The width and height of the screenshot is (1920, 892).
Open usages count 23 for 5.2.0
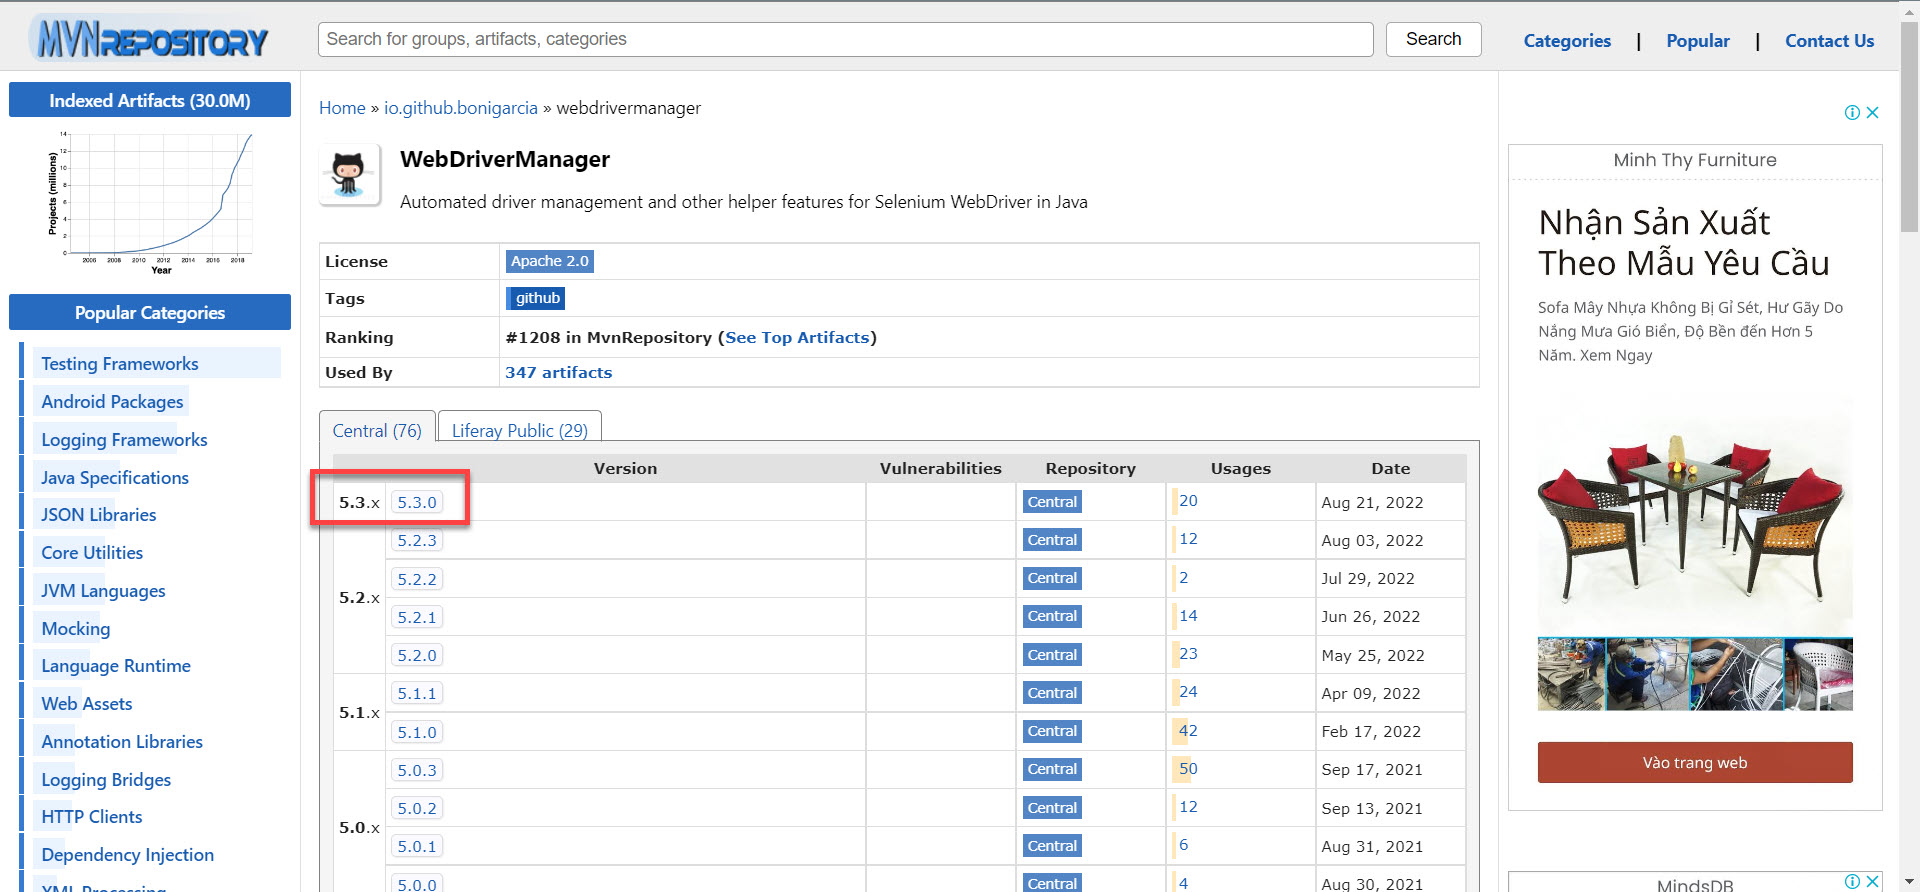click(x=1188, y=654)
